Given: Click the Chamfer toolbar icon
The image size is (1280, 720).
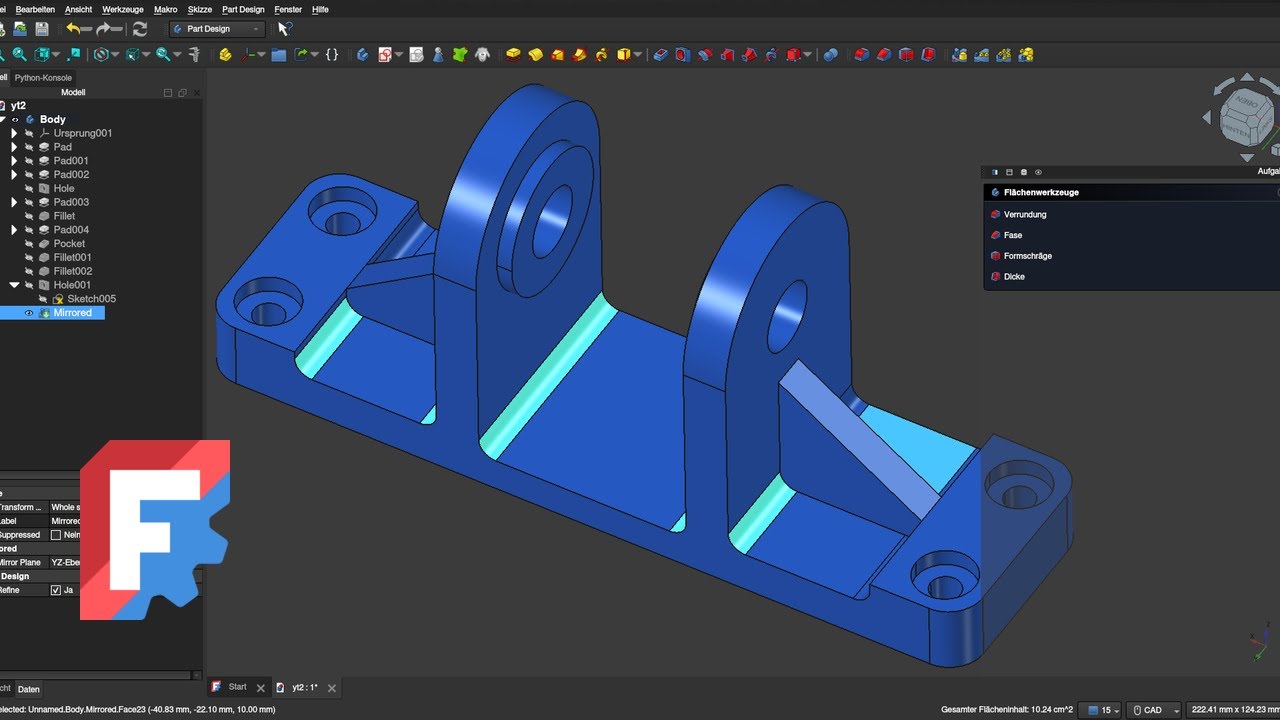Looking at the screenshot, I should 884,55.
